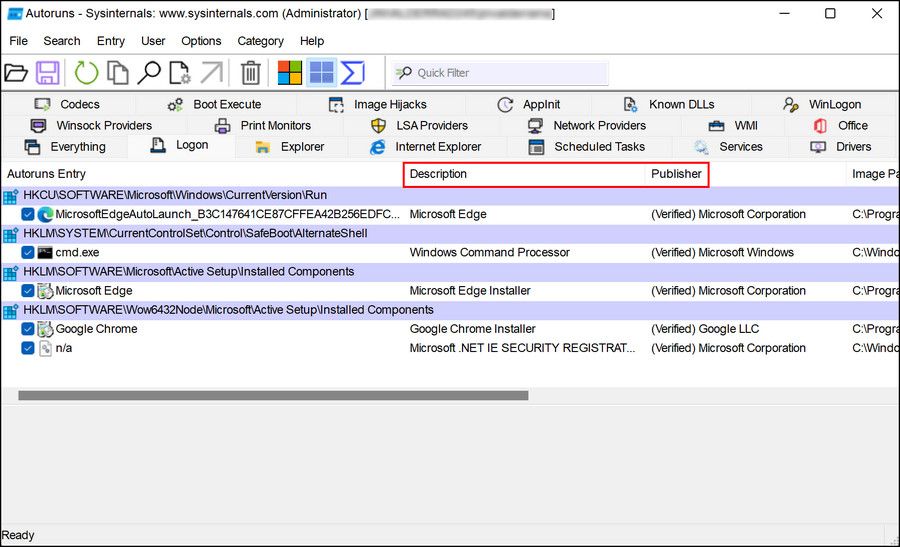
Task: Select the HKCU Run registry key row
Action: click(450, 195)
